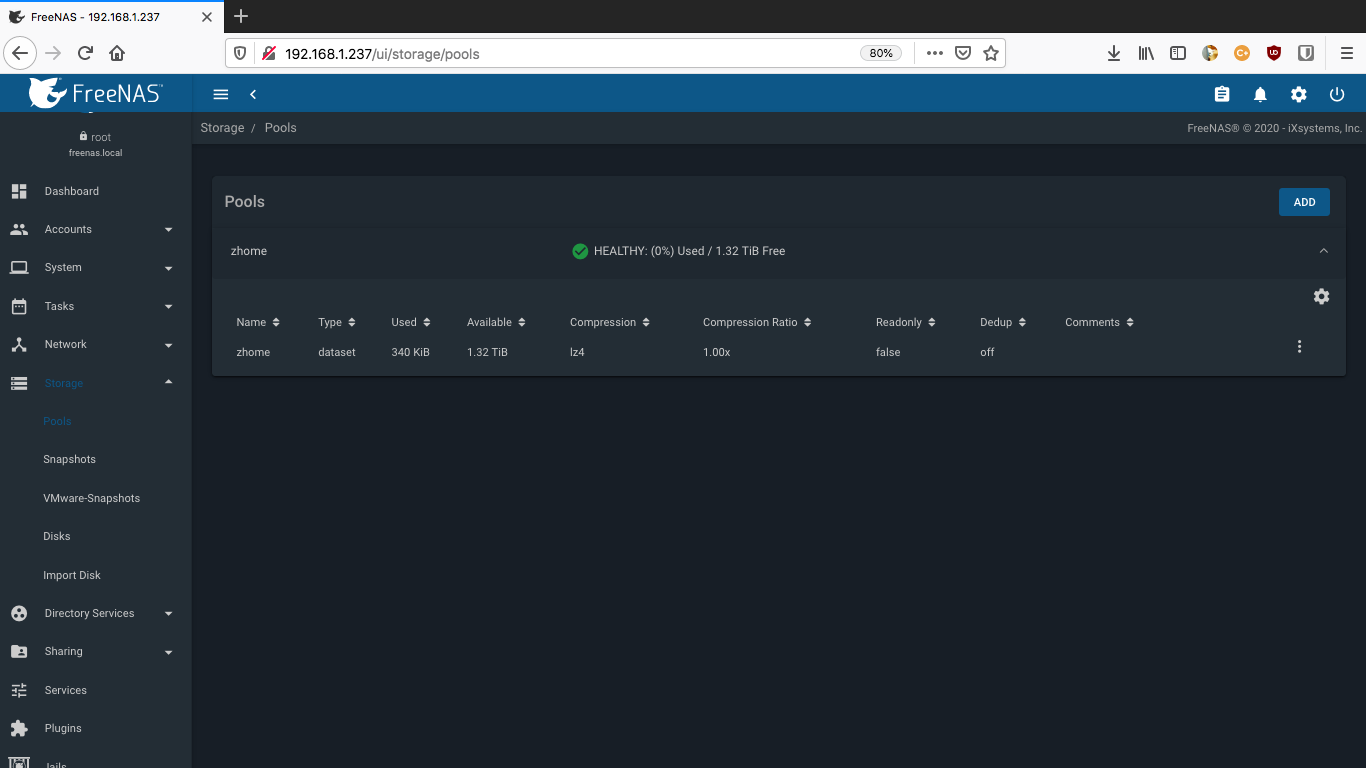Open the top bar settings gear
Viewport: 1366px width, 768px height.
pos(1298,94)
